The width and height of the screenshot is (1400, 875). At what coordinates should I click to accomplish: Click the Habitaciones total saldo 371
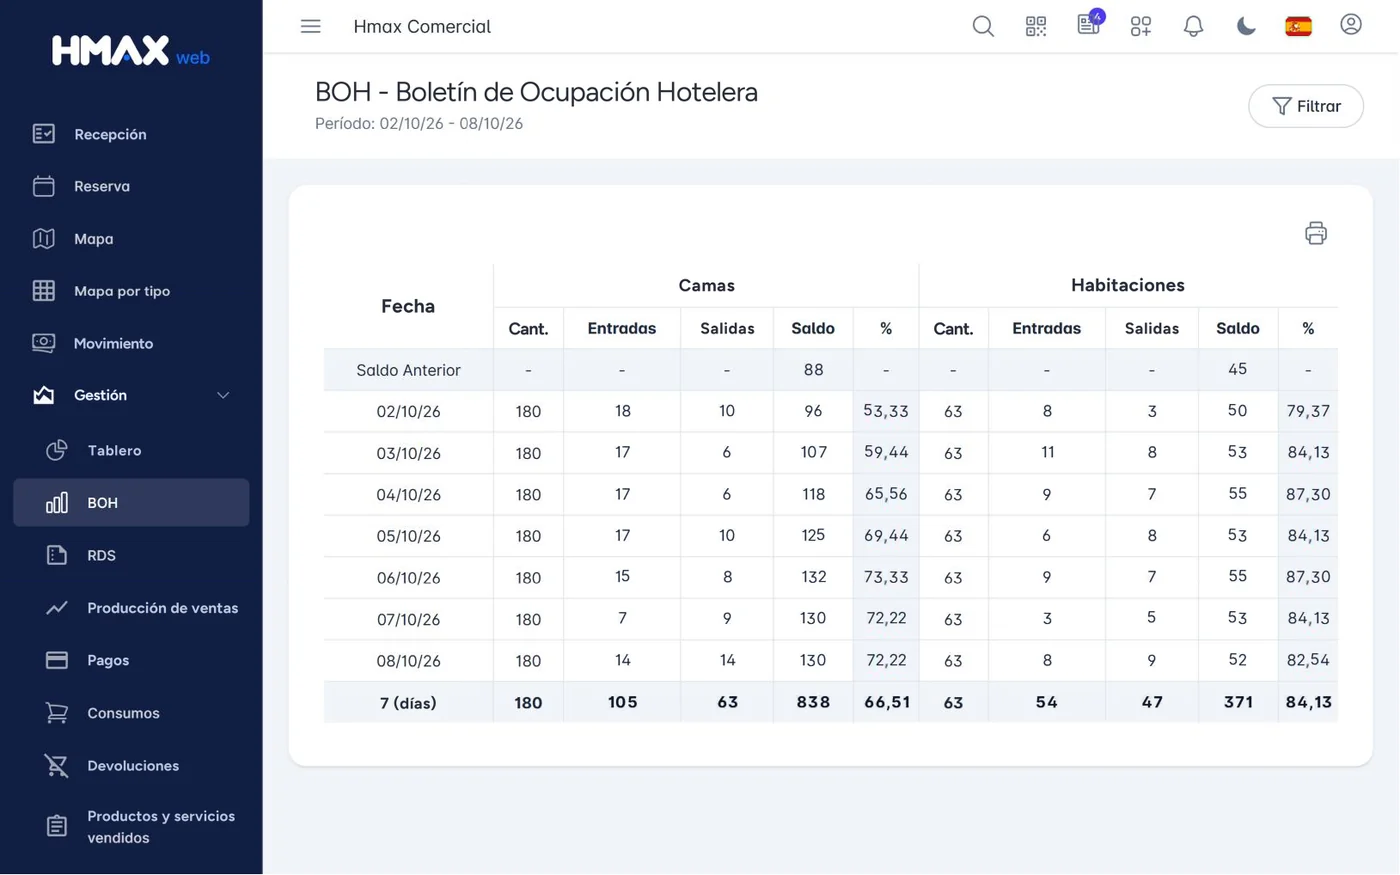(1238, 702)
